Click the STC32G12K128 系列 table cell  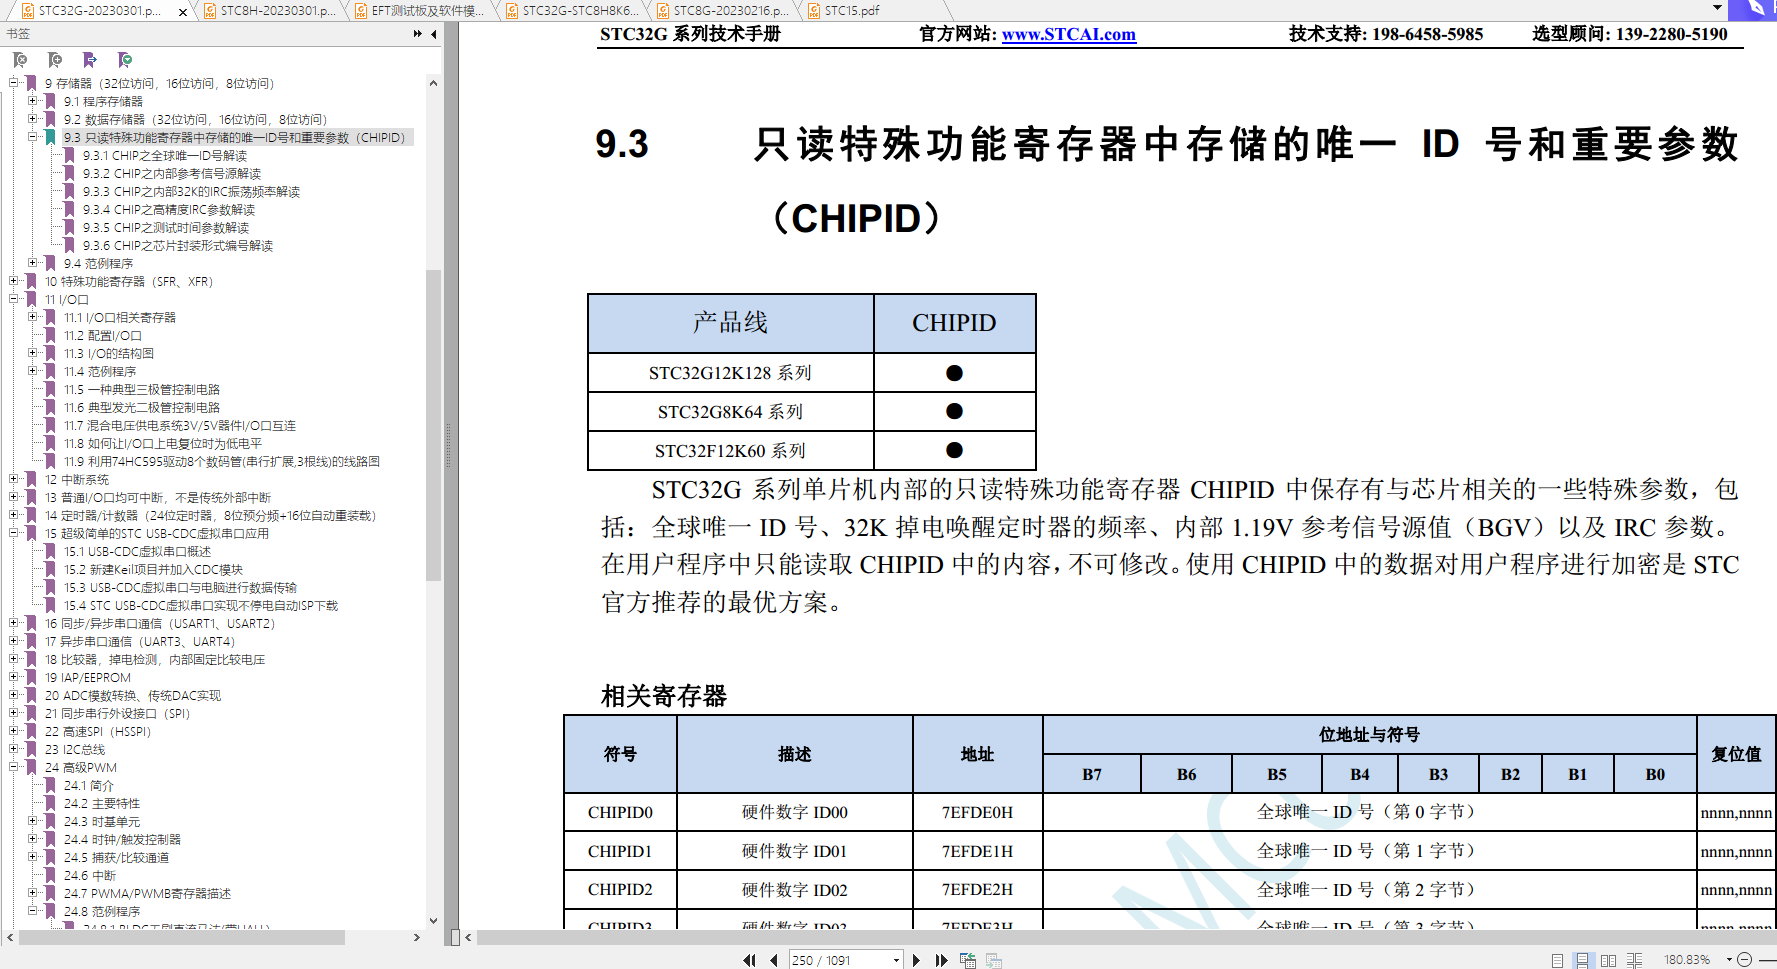click(x=730, y=373)
